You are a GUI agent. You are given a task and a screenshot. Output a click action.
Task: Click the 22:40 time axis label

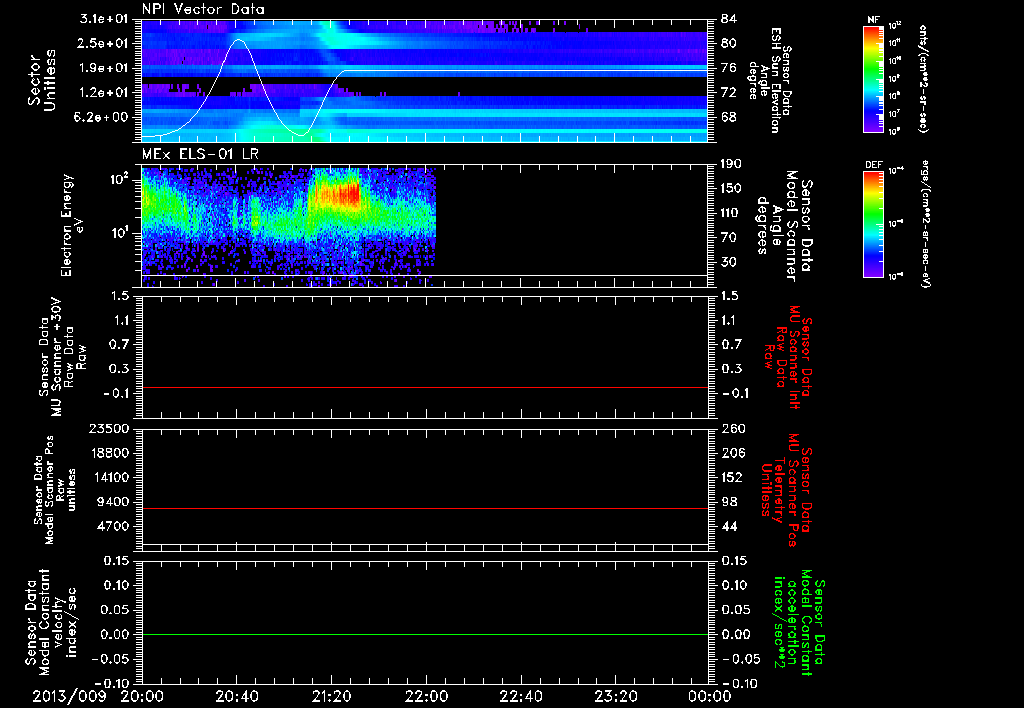pyautogui.click(x=521, y=696)
